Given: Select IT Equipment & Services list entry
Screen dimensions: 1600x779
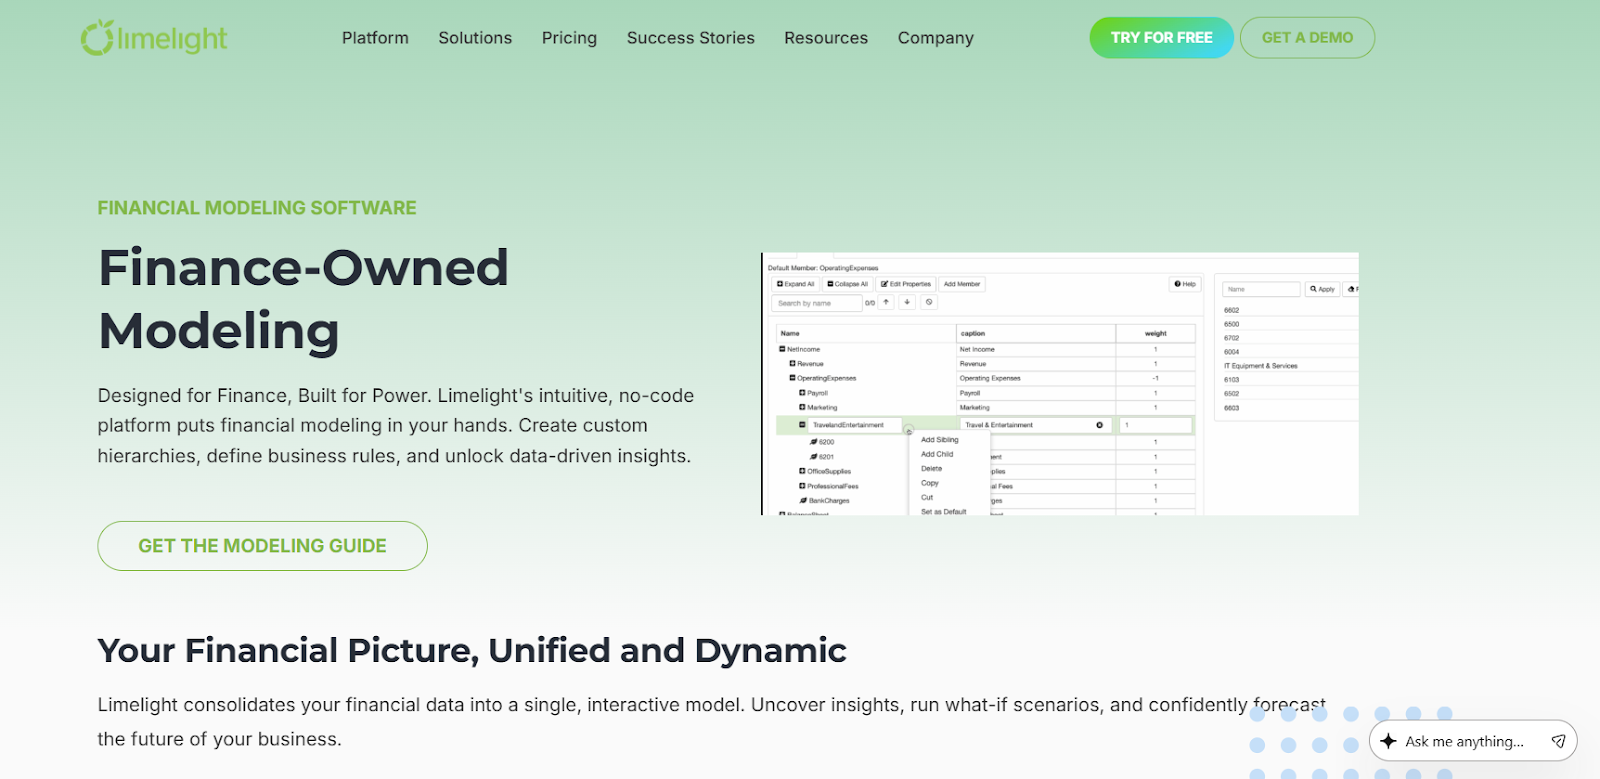Looking at the screenshot, I should (x=1260, y=366).
